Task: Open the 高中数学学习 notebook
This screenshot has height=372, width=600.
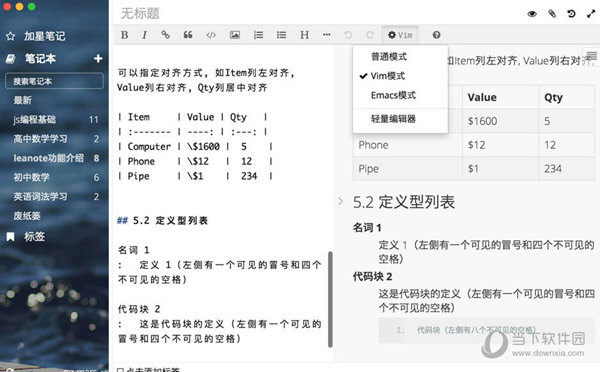Action: coord(40,139)
